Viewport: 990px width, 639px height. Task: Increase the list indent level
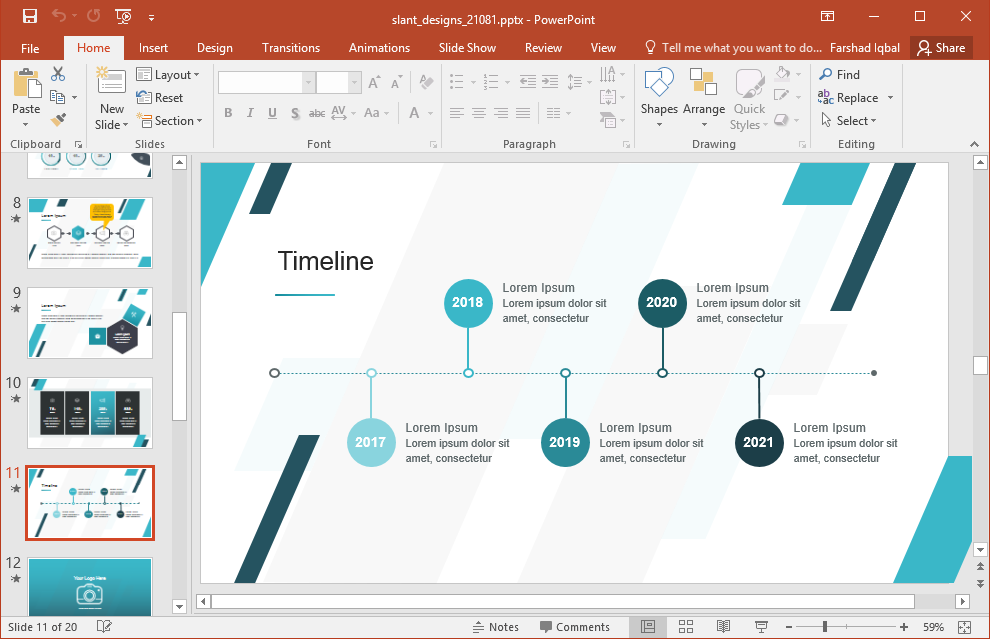550,81
